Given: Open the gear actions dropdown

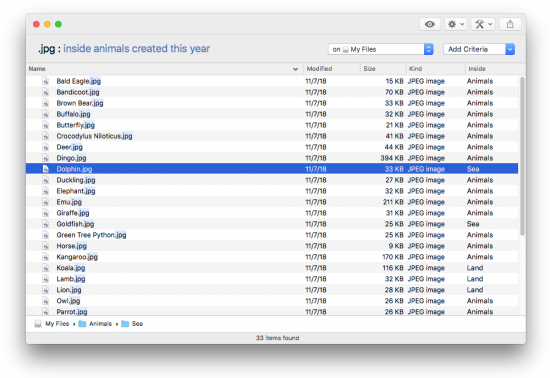Looking at the screenshot, I should (456, 24).
